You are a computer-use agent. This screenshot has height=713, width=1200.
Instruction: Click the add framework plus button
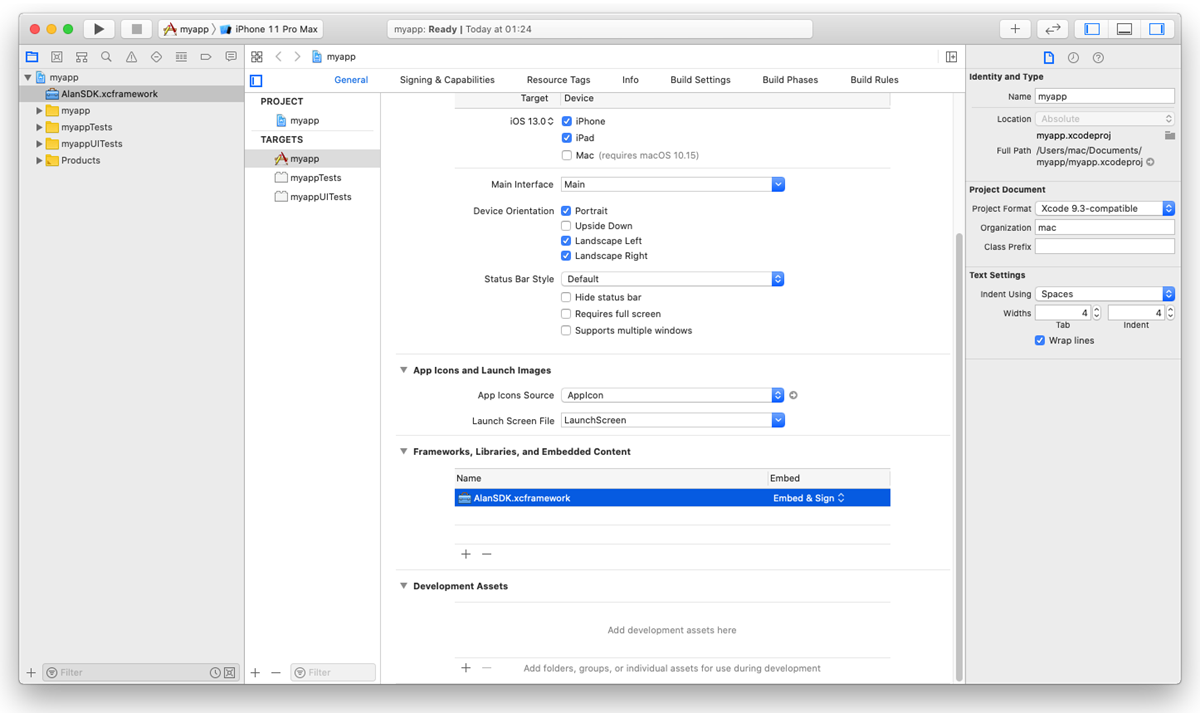pyautogui.click(x=465, y=554)
